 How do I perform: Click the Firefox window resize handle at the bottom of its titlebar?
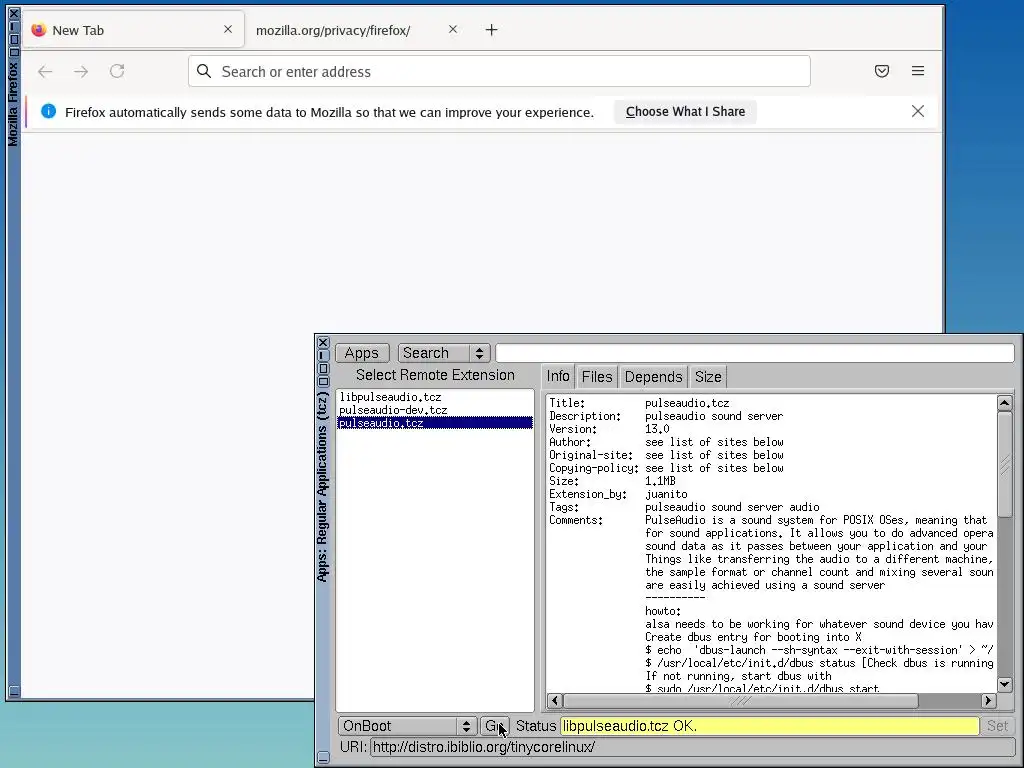click(14, 691)
